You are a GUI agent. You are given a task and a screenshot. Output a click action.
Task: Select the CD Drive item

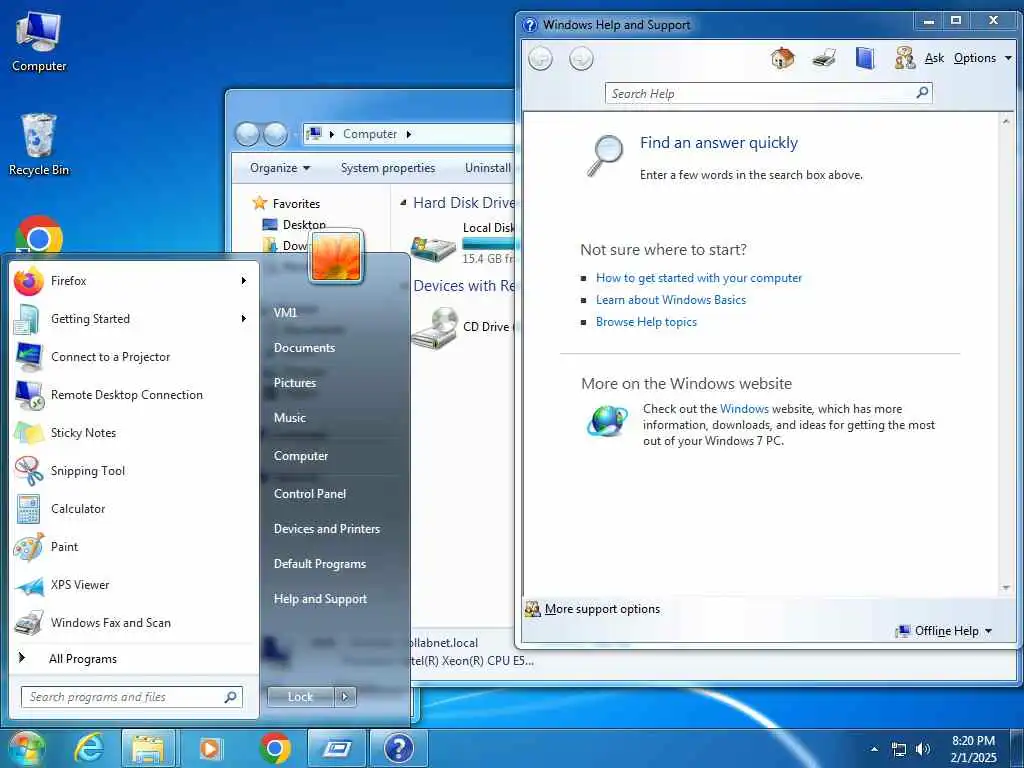462,327
